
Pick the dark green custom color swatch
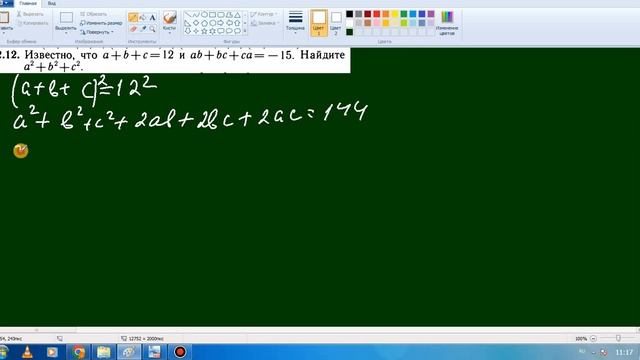click(349, 32)
